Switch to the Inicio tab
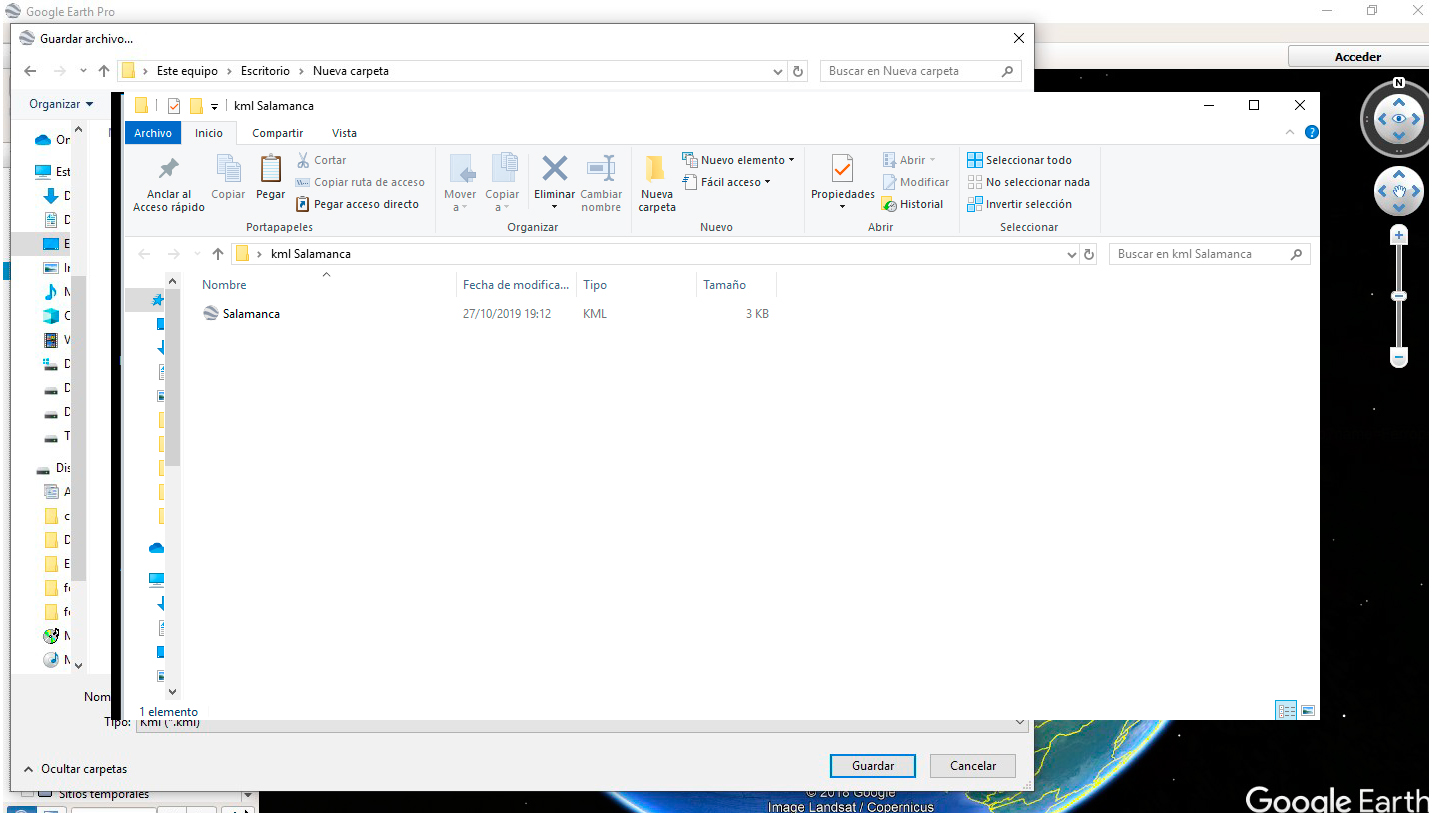Viewport: 1432px width, 813px height. click(209, 133)
